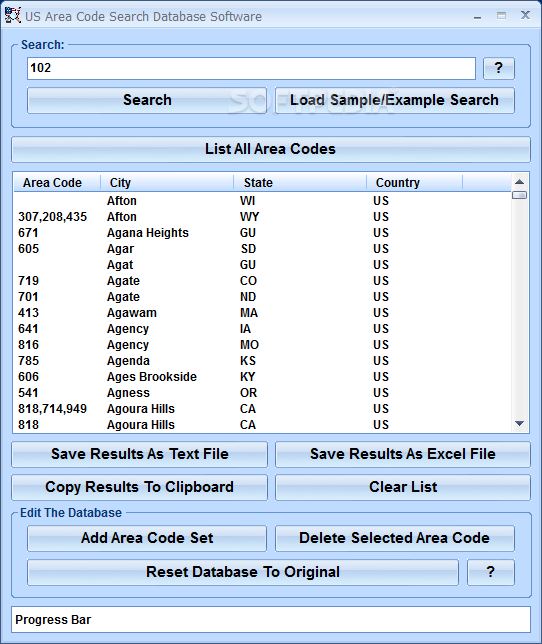
Task: Sort by Country column header
Action: click(414, 182)
